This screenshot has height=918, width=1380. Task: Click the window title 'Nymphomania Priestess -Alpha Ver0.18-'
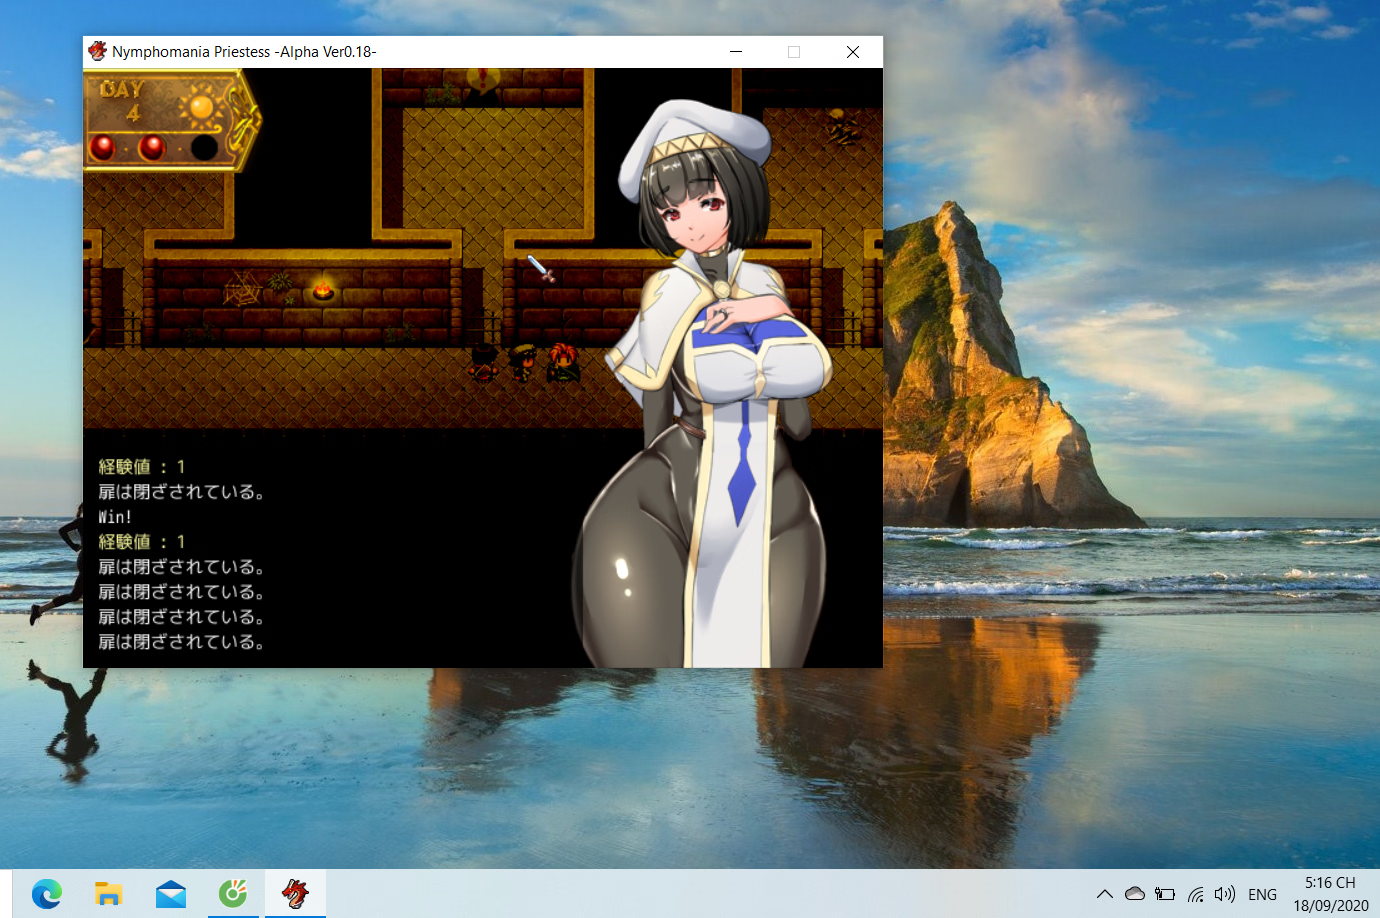click(x=244, y=52)
